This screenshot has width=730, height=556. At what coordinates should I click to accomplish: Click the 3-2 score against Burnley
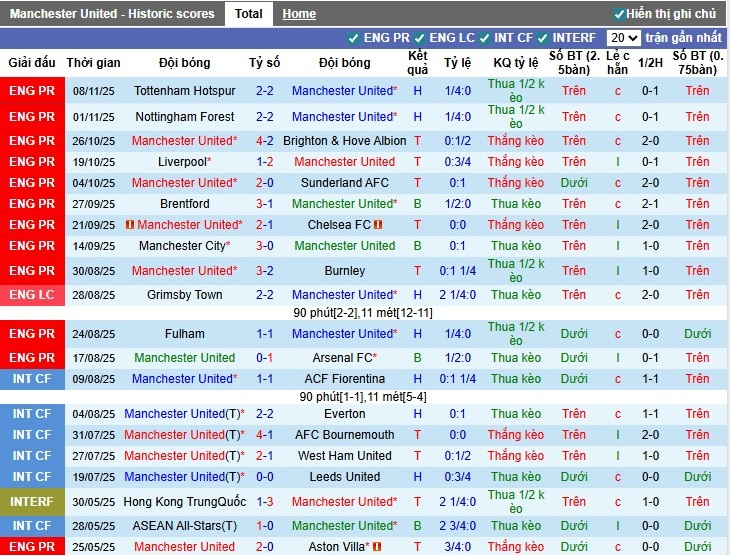coord(264,271)
